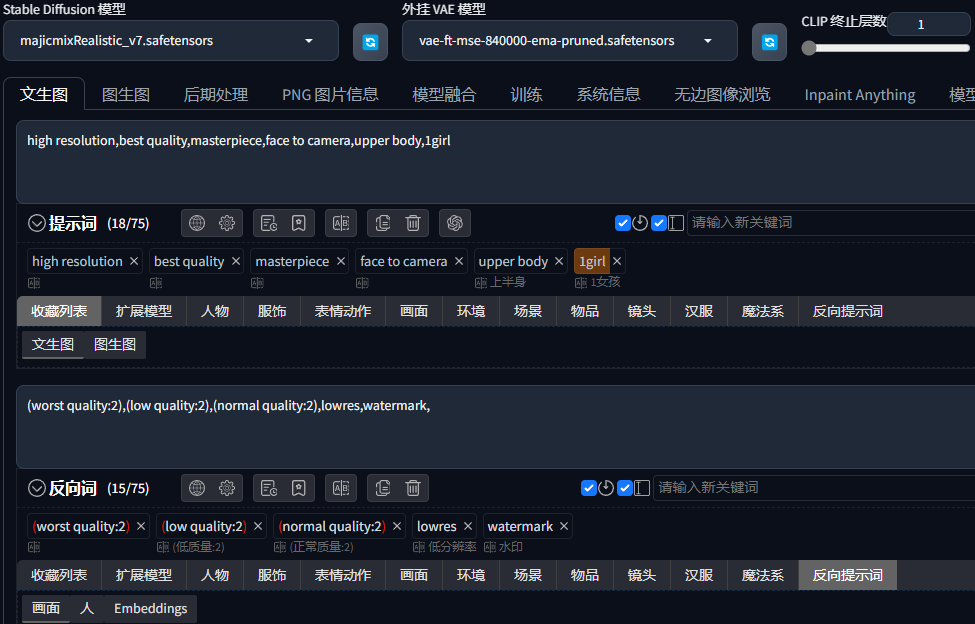This screenshot has height=624, width=975.
Task: Click AB translate-all icon in 反向词 toolbar
Action: click(x=341, y=488)
